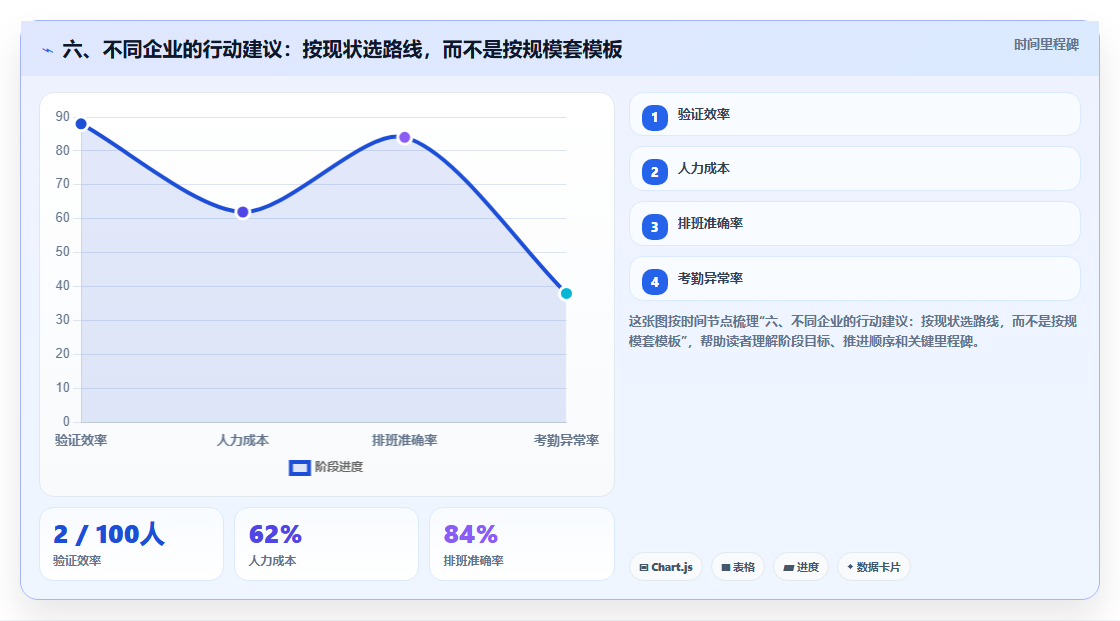Click the x-axis label 验证效率

tap(81, 440)
